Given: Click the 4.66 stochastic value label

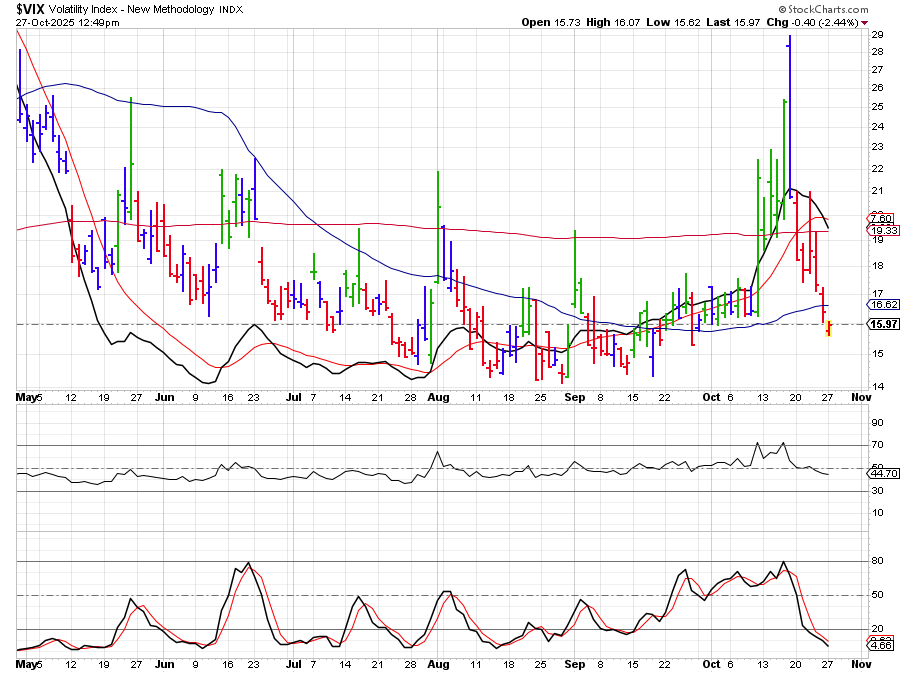Looking at the screenshot, I should point(880,646).
